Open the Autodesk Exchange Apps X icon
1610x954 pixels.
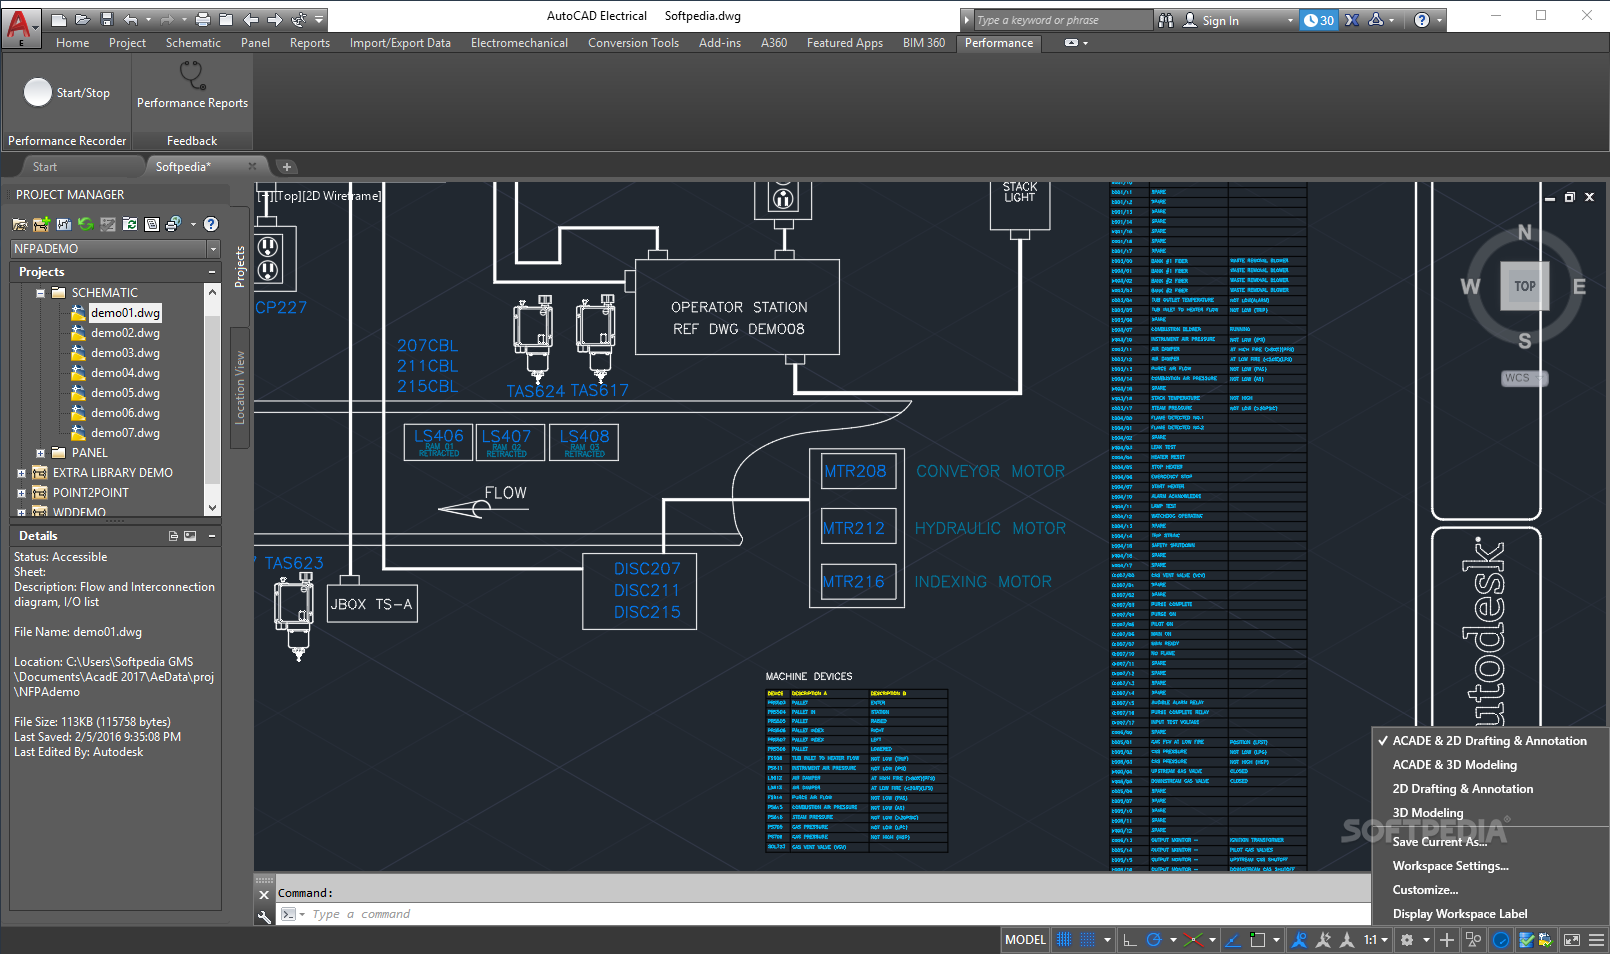1352,20
